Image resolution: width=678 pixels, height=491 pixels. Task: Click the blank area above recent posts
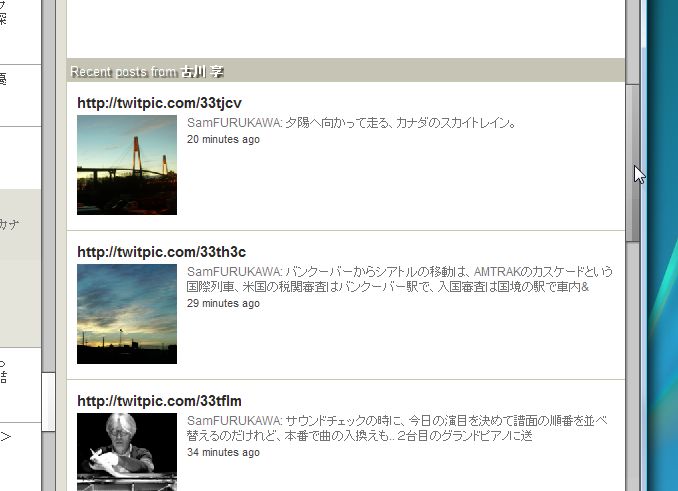click(346, 29)
